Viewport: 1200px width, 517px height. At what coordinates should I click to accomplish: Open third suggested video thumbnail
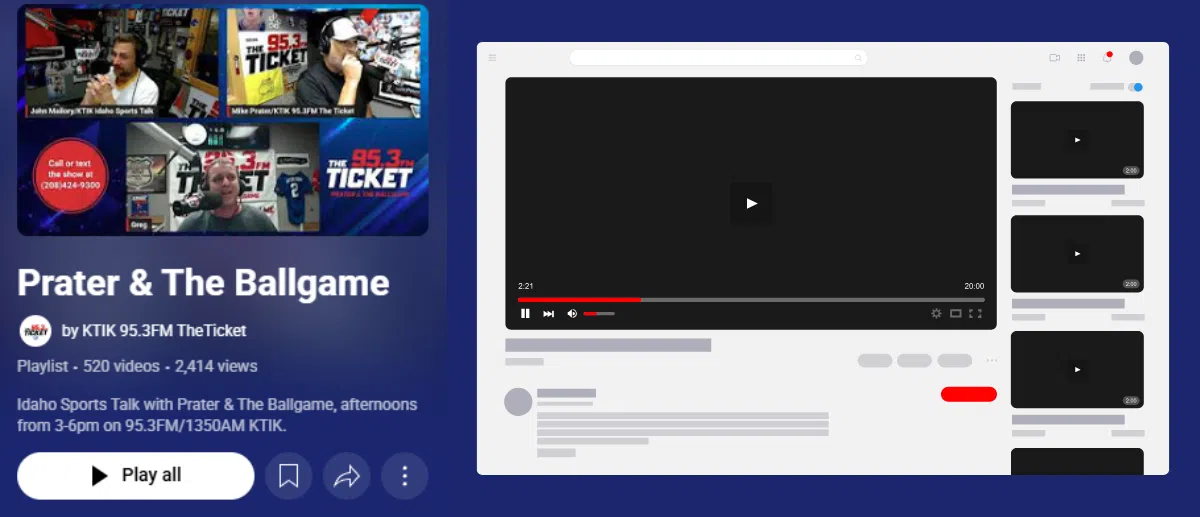coord(1077,370)
